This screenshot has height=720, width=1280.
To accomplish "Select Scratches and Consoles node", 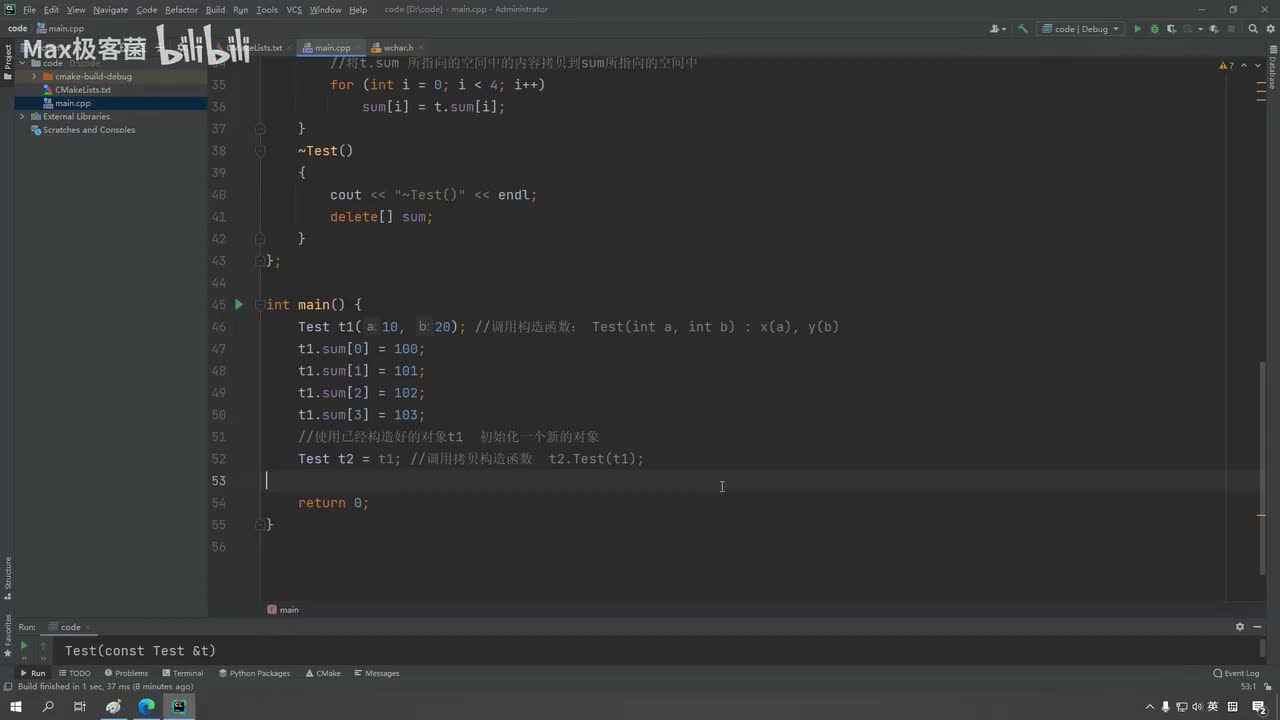I will pos(88,130).
